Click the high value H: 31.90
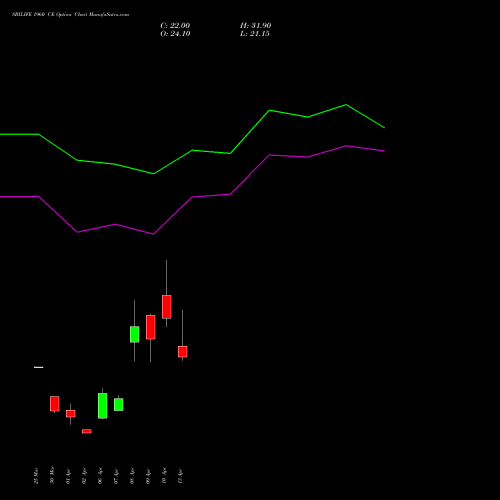 (x=255, y=26)
